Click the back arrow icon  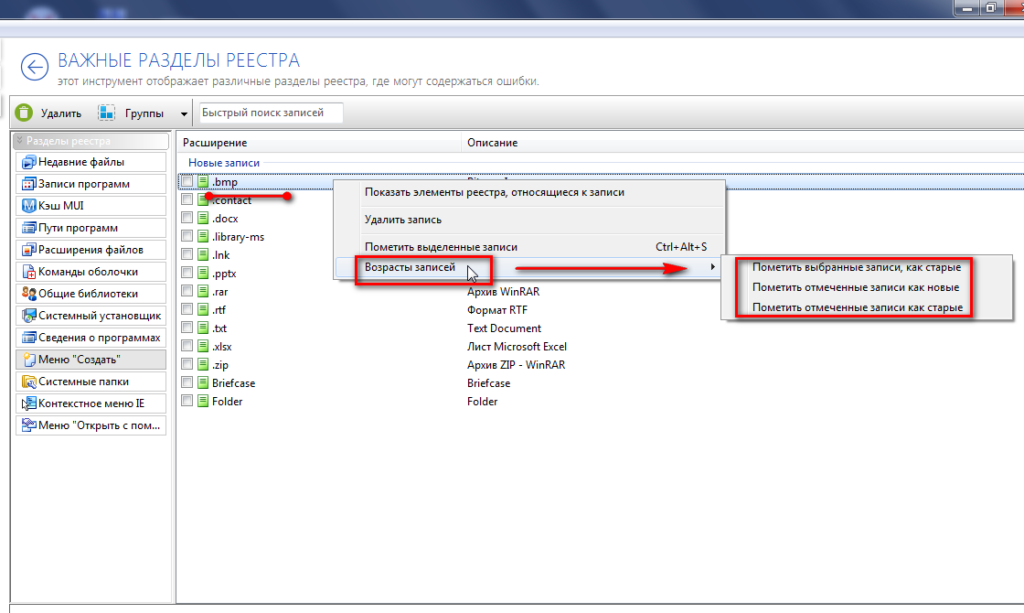point(35,67)
